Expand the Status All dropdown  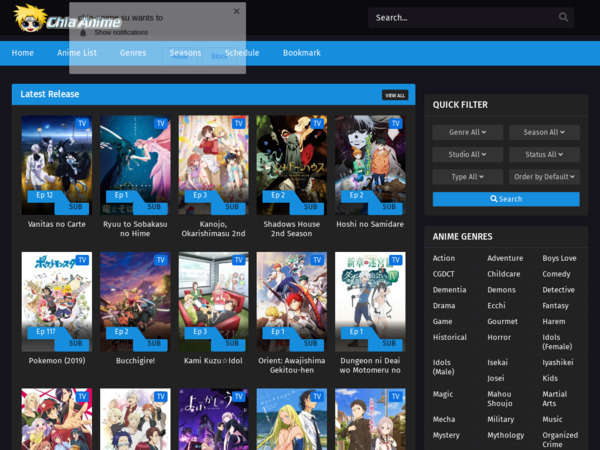click(x=544, y=155)
